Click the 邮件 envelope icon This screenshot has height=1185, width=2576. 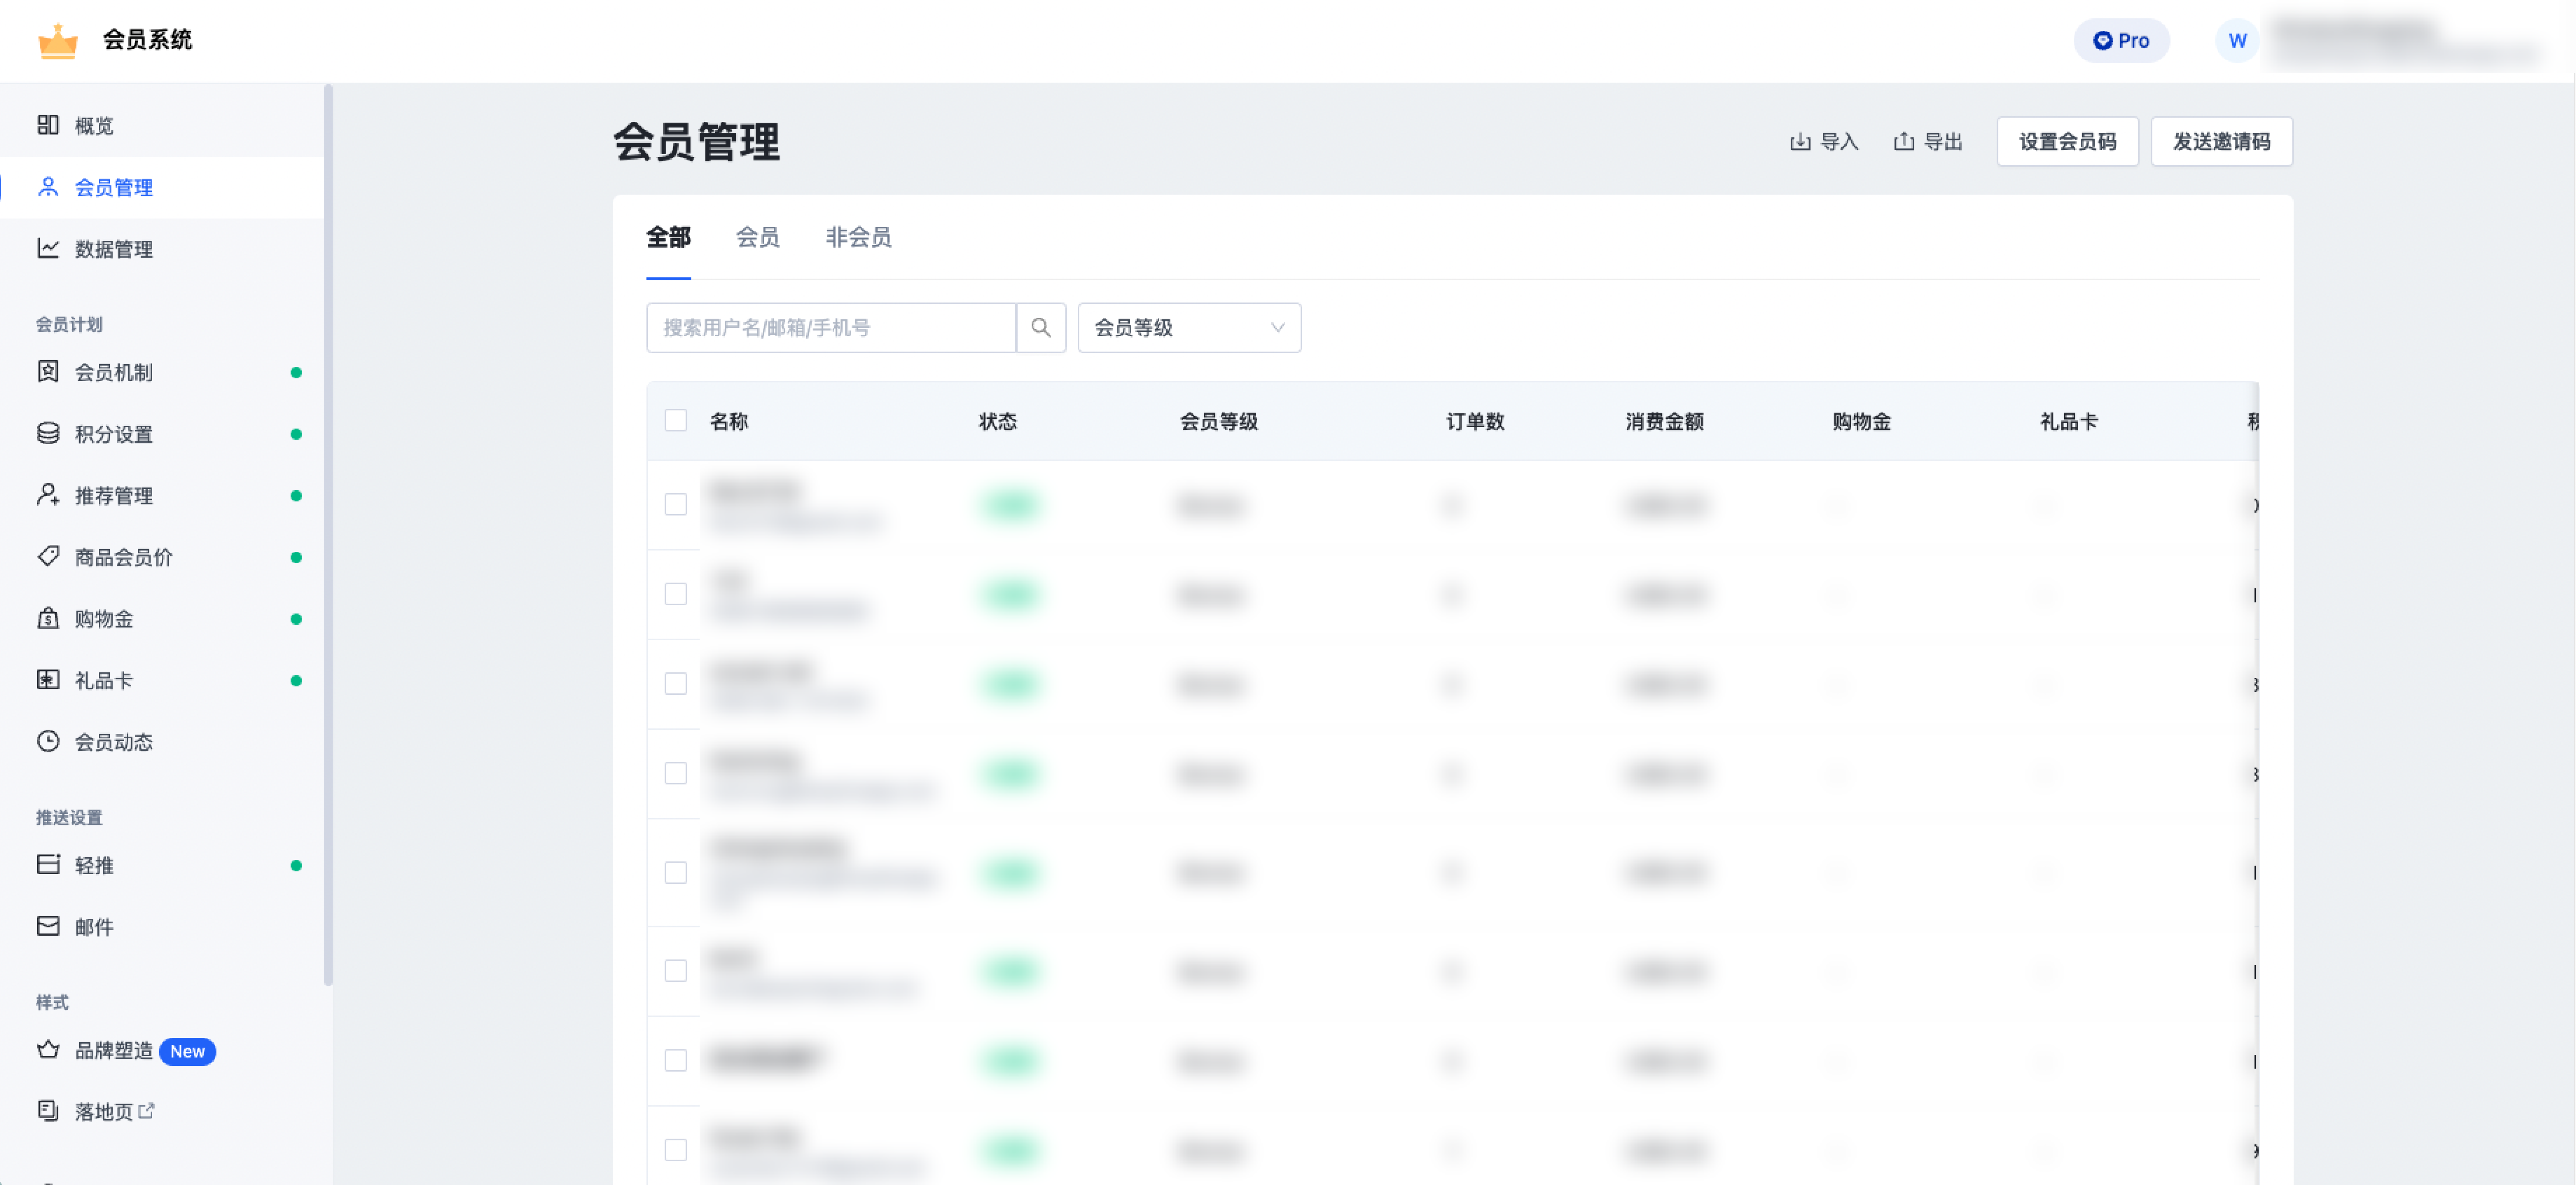point(48,926)
